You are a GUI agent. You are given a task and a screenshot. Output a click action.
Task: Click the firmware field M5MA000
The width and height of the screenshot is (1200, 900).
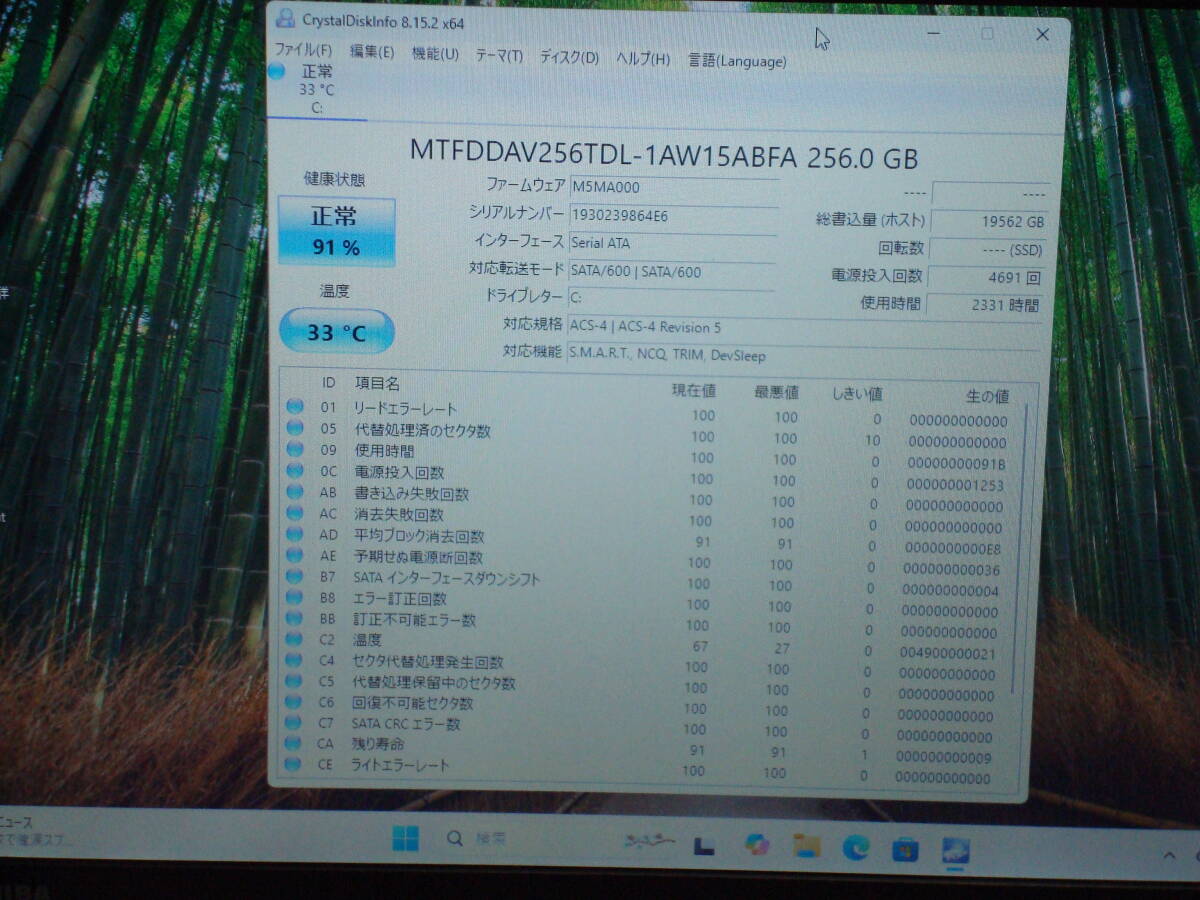pos(674,187)
